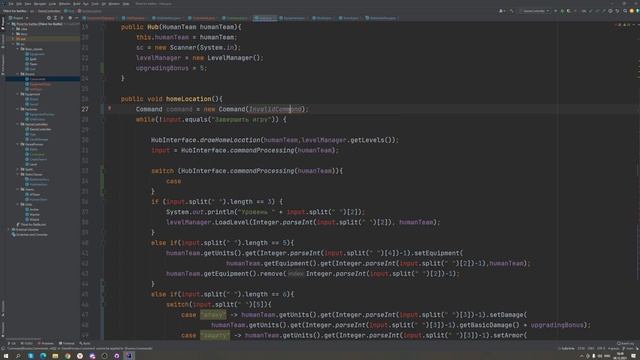Image resolution: width=640 pixels, height=360 pixels.
Task: Click the Expand All icon in Project panel
Action: (55, 18)
